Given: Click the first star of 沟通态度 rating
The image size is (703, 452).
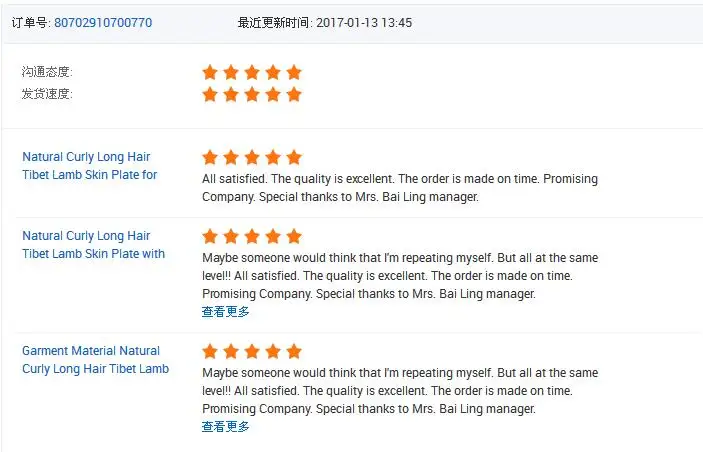Looking at the screenshot, I should [210, 72].
